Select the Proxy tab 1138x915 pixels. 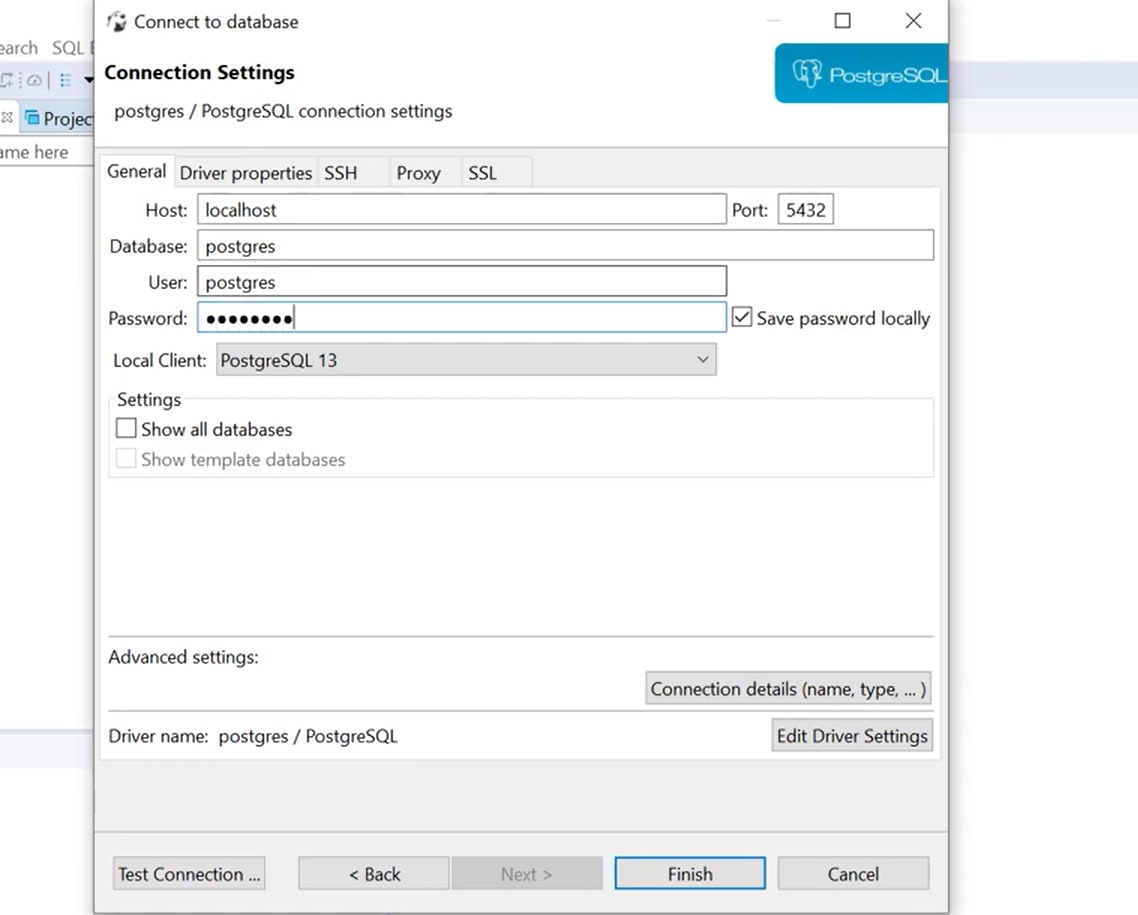click(x=420, y=172)
